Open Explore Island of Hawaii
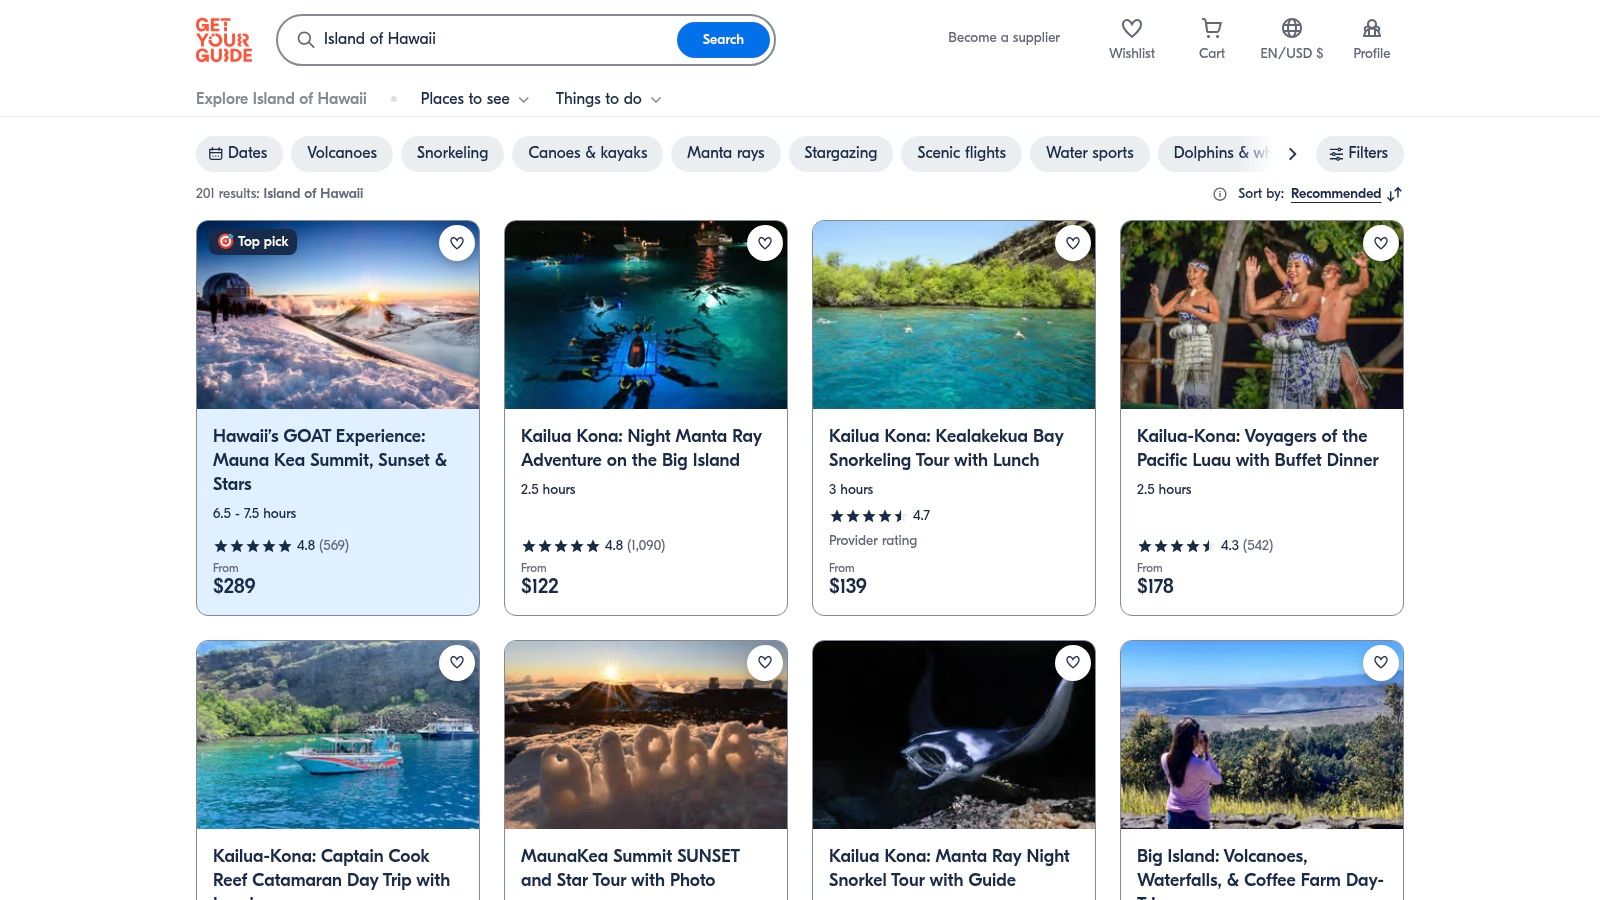1600x900 pixels. [281, 99]
